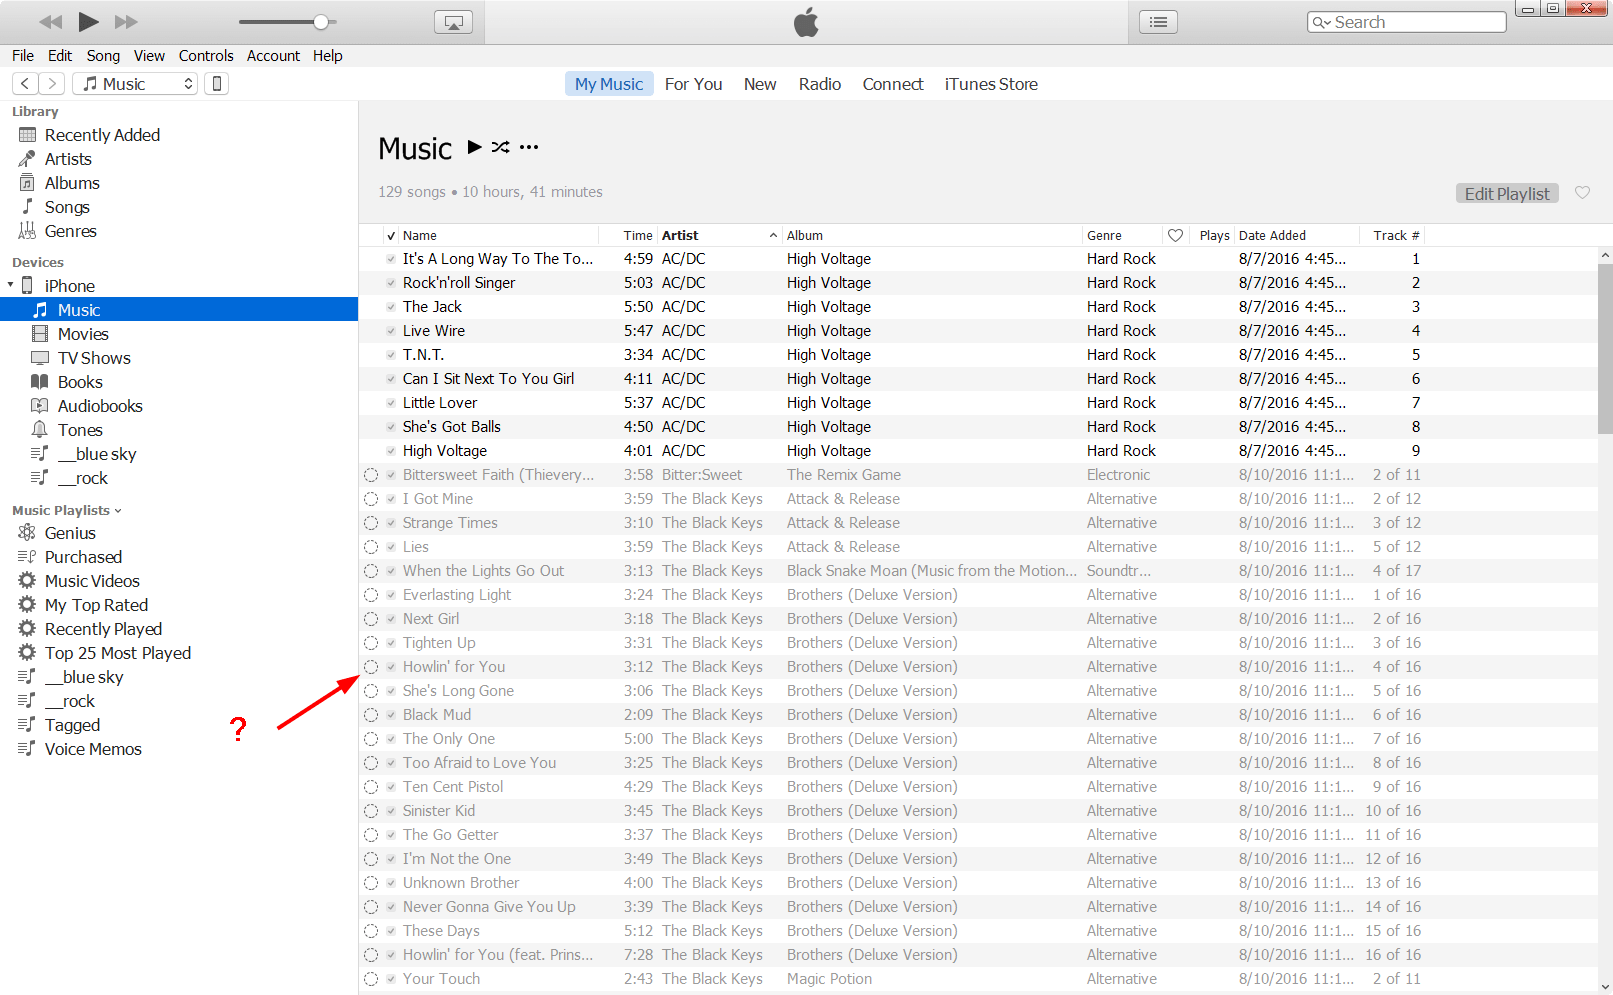Screen dimensions: 1613x995
Task: Open the Top 25 Most Played playlist
Action: tap(117, 653)
